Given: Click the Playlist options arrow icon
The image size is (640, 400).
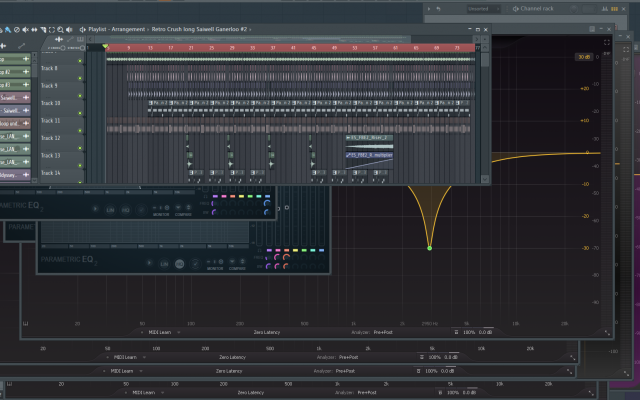Looking at the screenshot, I should click(81, 30).
